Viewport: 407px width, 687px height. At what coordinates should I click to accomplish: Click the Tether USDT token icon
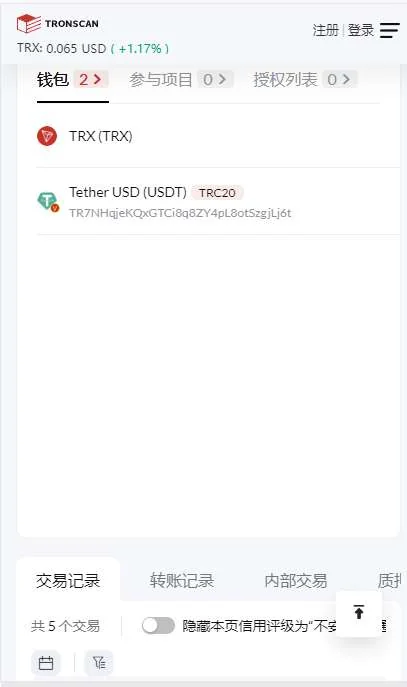point(48,202)
